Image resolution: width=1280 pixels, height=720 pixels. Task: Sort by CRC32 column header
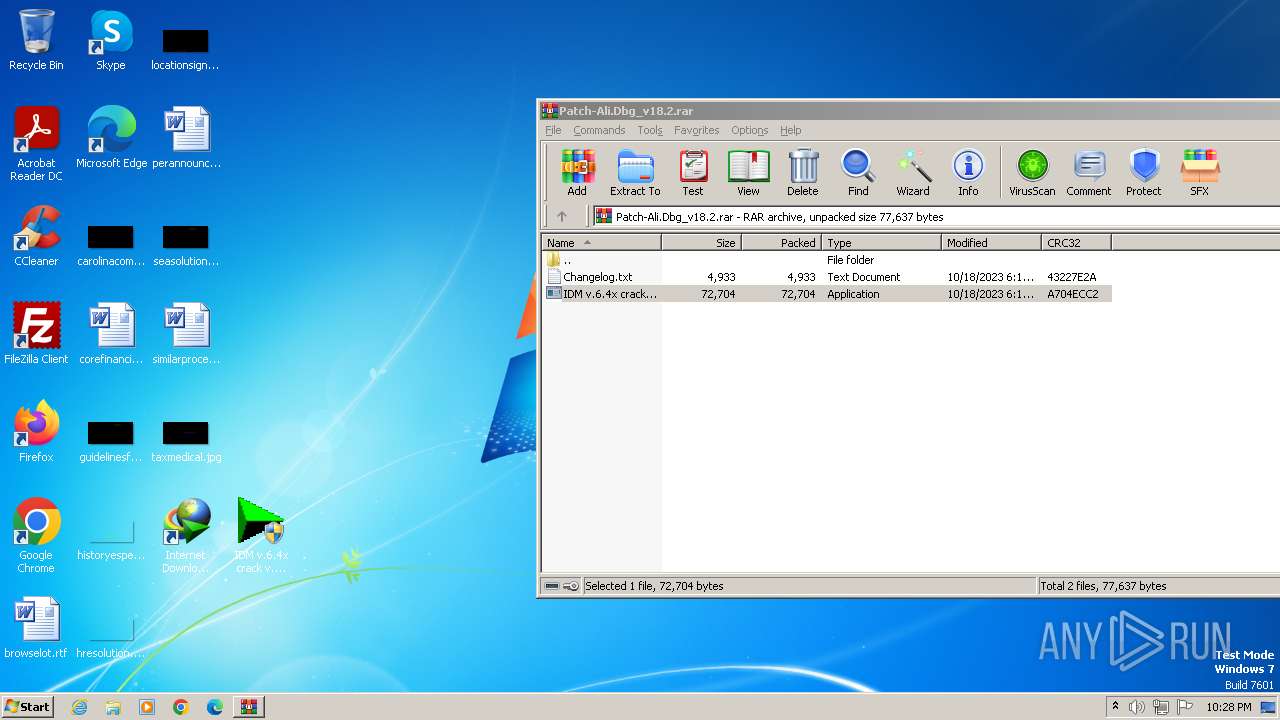1076,243
